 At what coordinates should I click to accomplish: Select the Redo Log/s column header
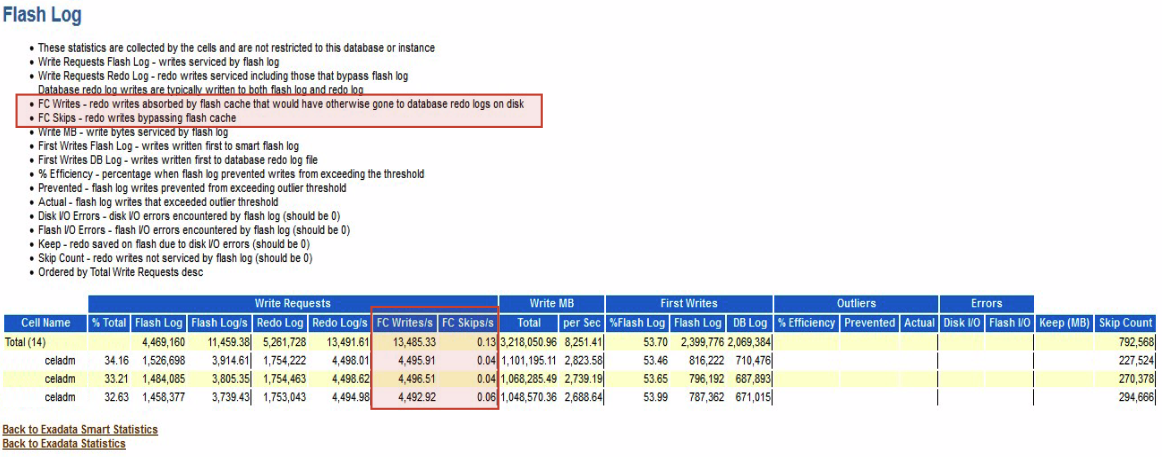click(339, 323)
